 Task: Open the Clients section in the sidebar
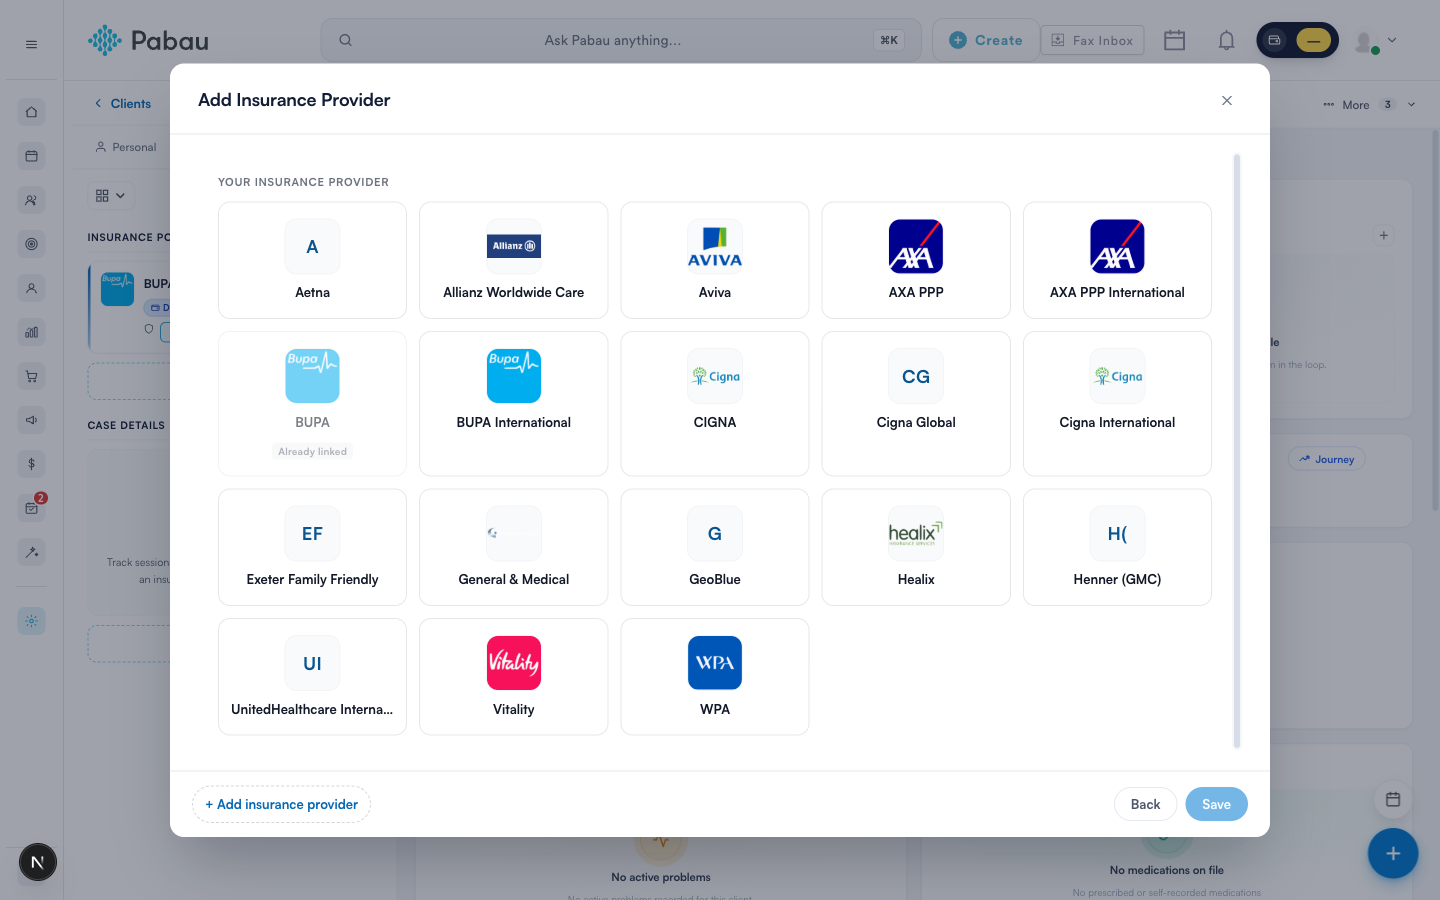click(31, 200)
